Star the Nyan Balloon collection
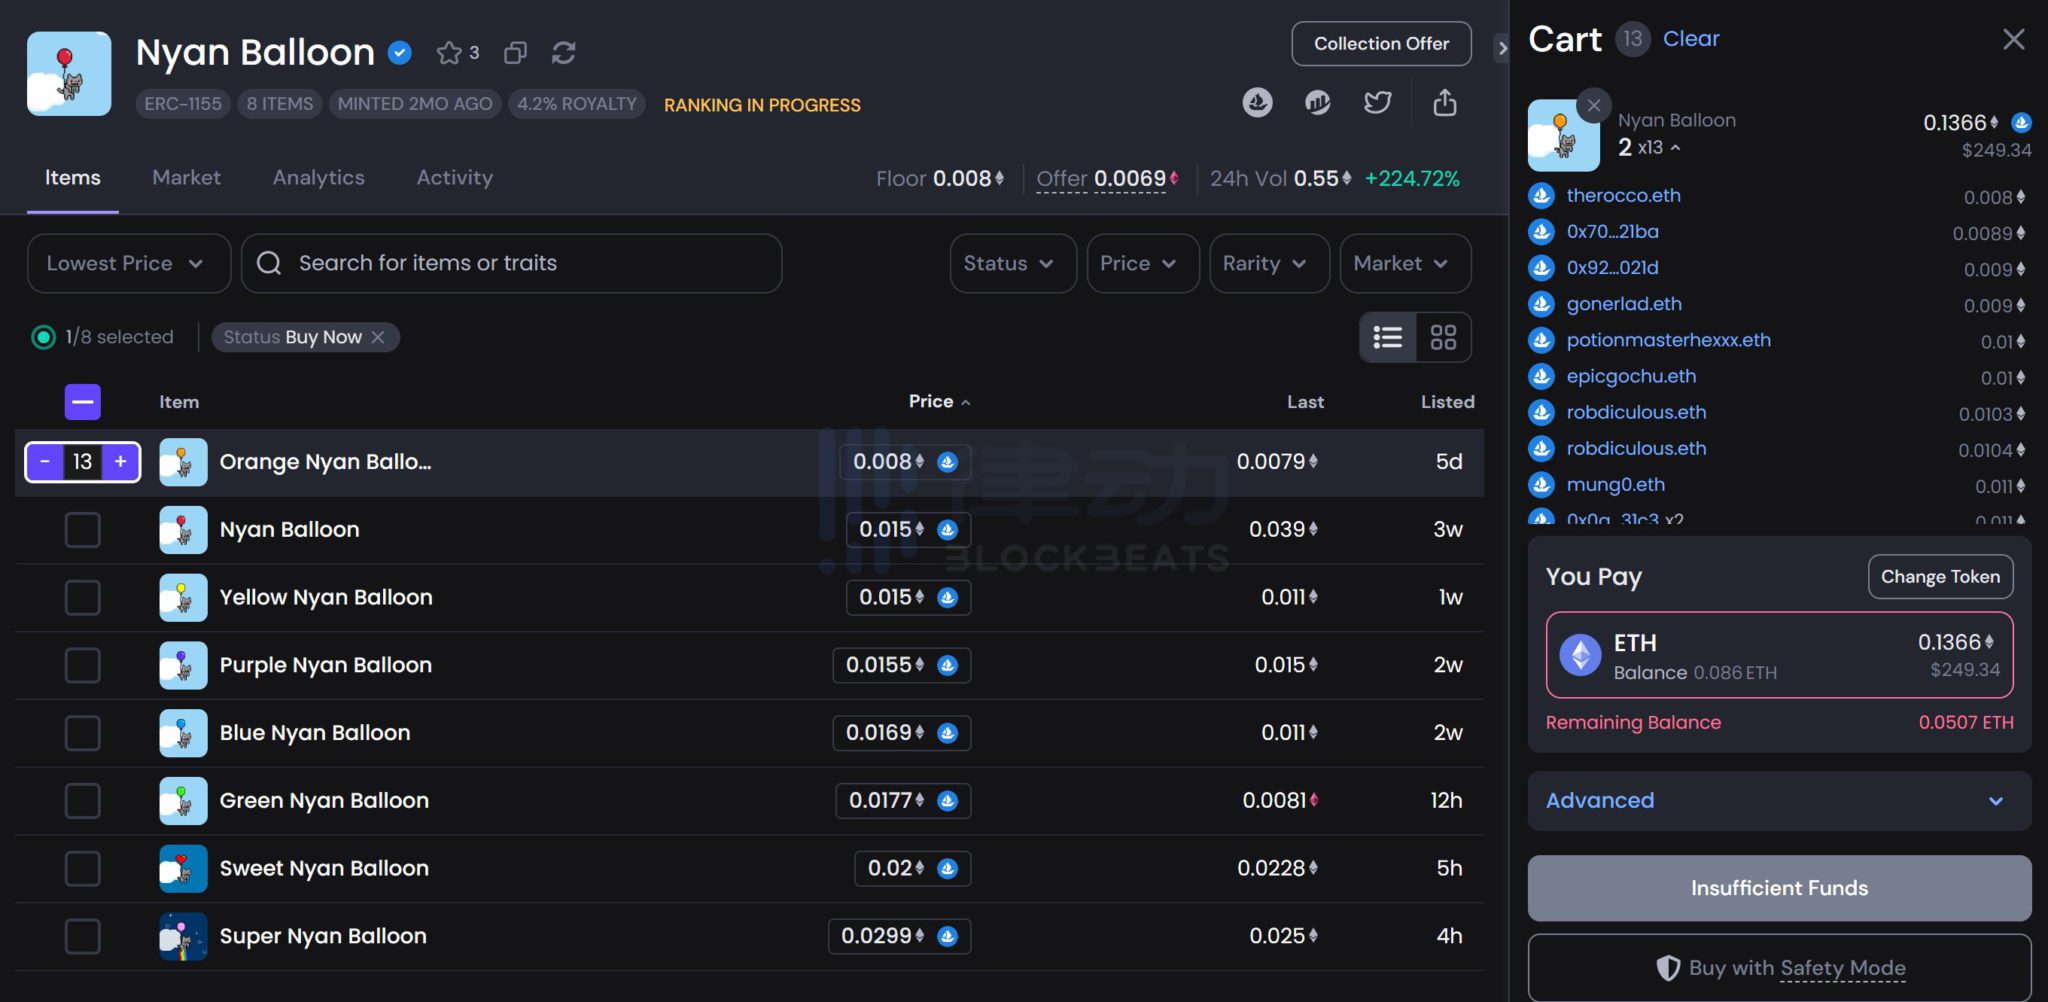 (449, 53)
